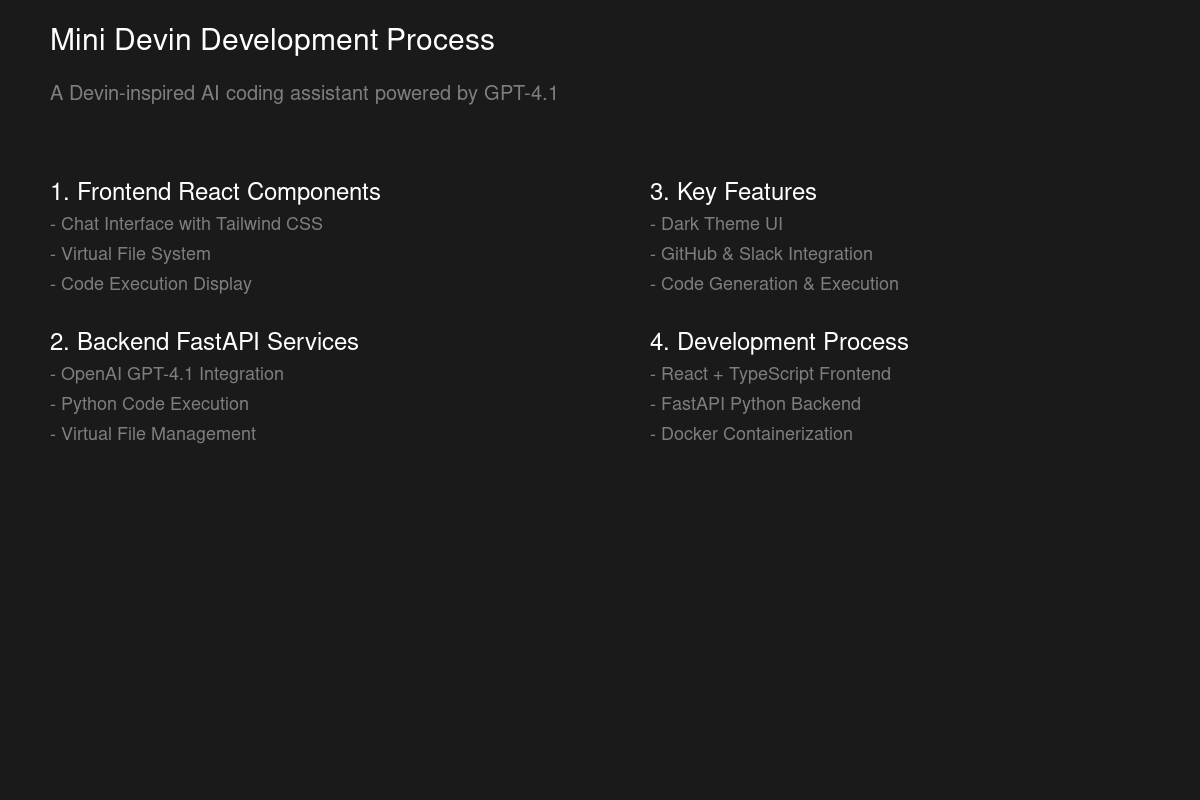Select Code Execution Display bullet

click(x=151, y=284)
